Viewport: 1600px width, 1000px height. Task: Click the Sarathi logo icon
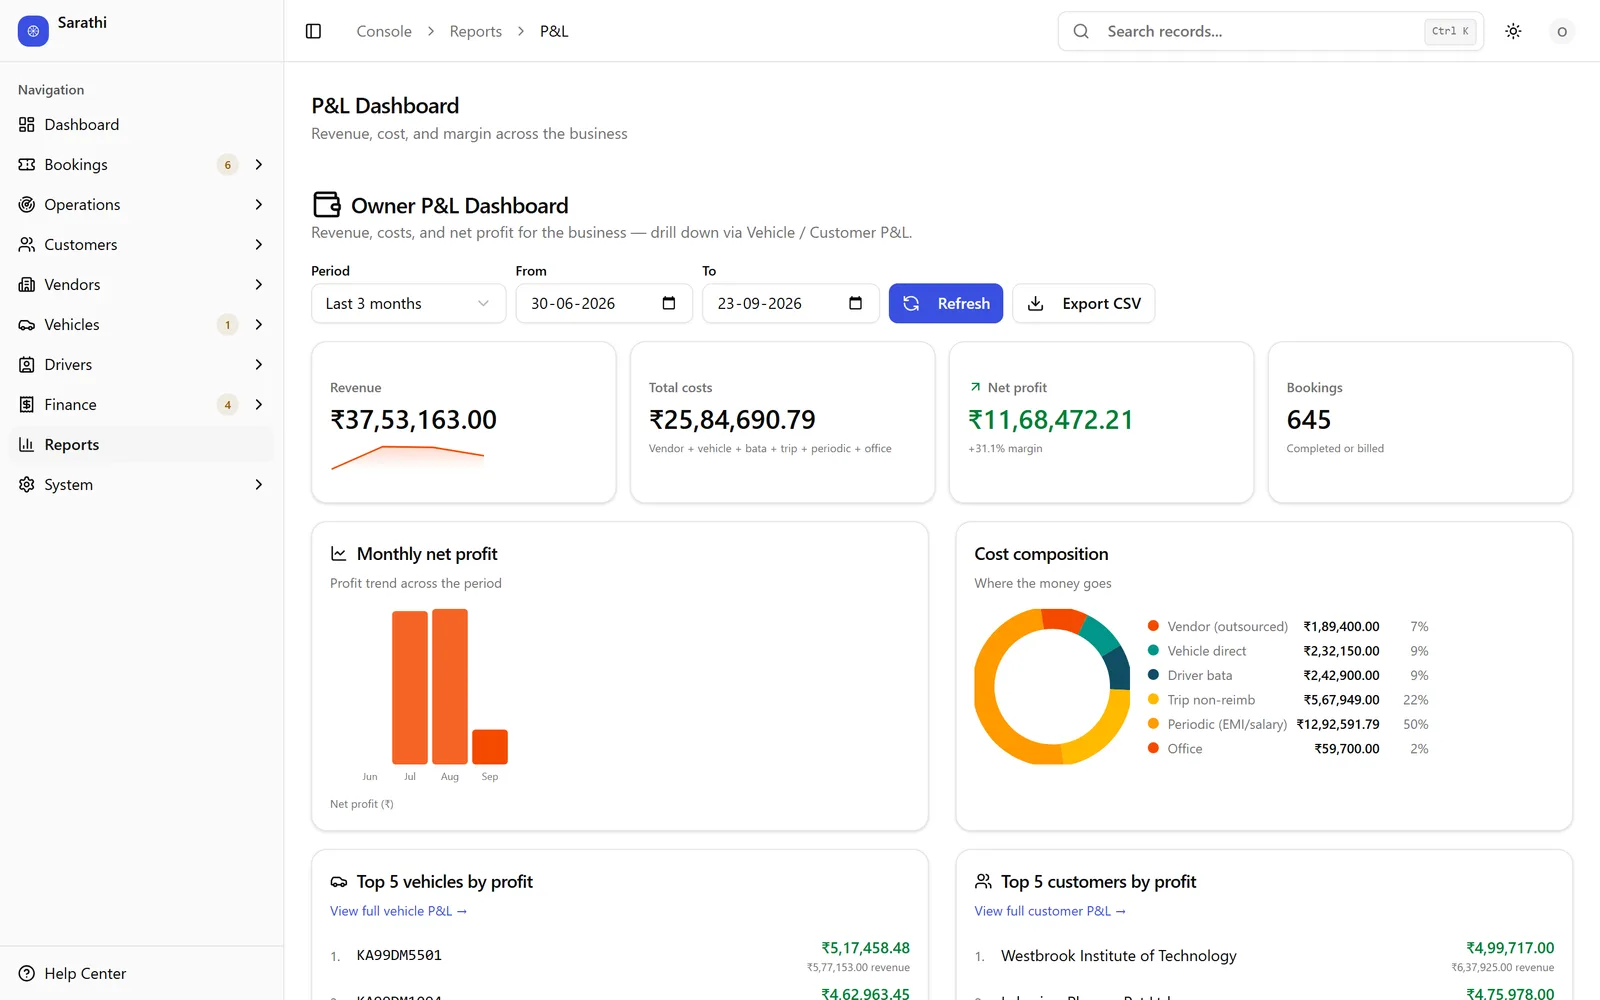coord(33,31)
